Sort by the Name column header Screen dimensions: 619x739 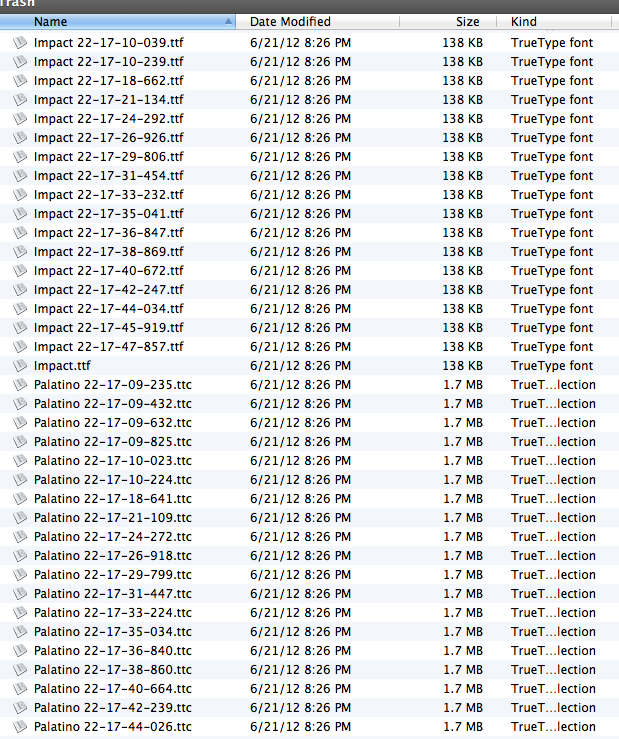tap(117, 22)
